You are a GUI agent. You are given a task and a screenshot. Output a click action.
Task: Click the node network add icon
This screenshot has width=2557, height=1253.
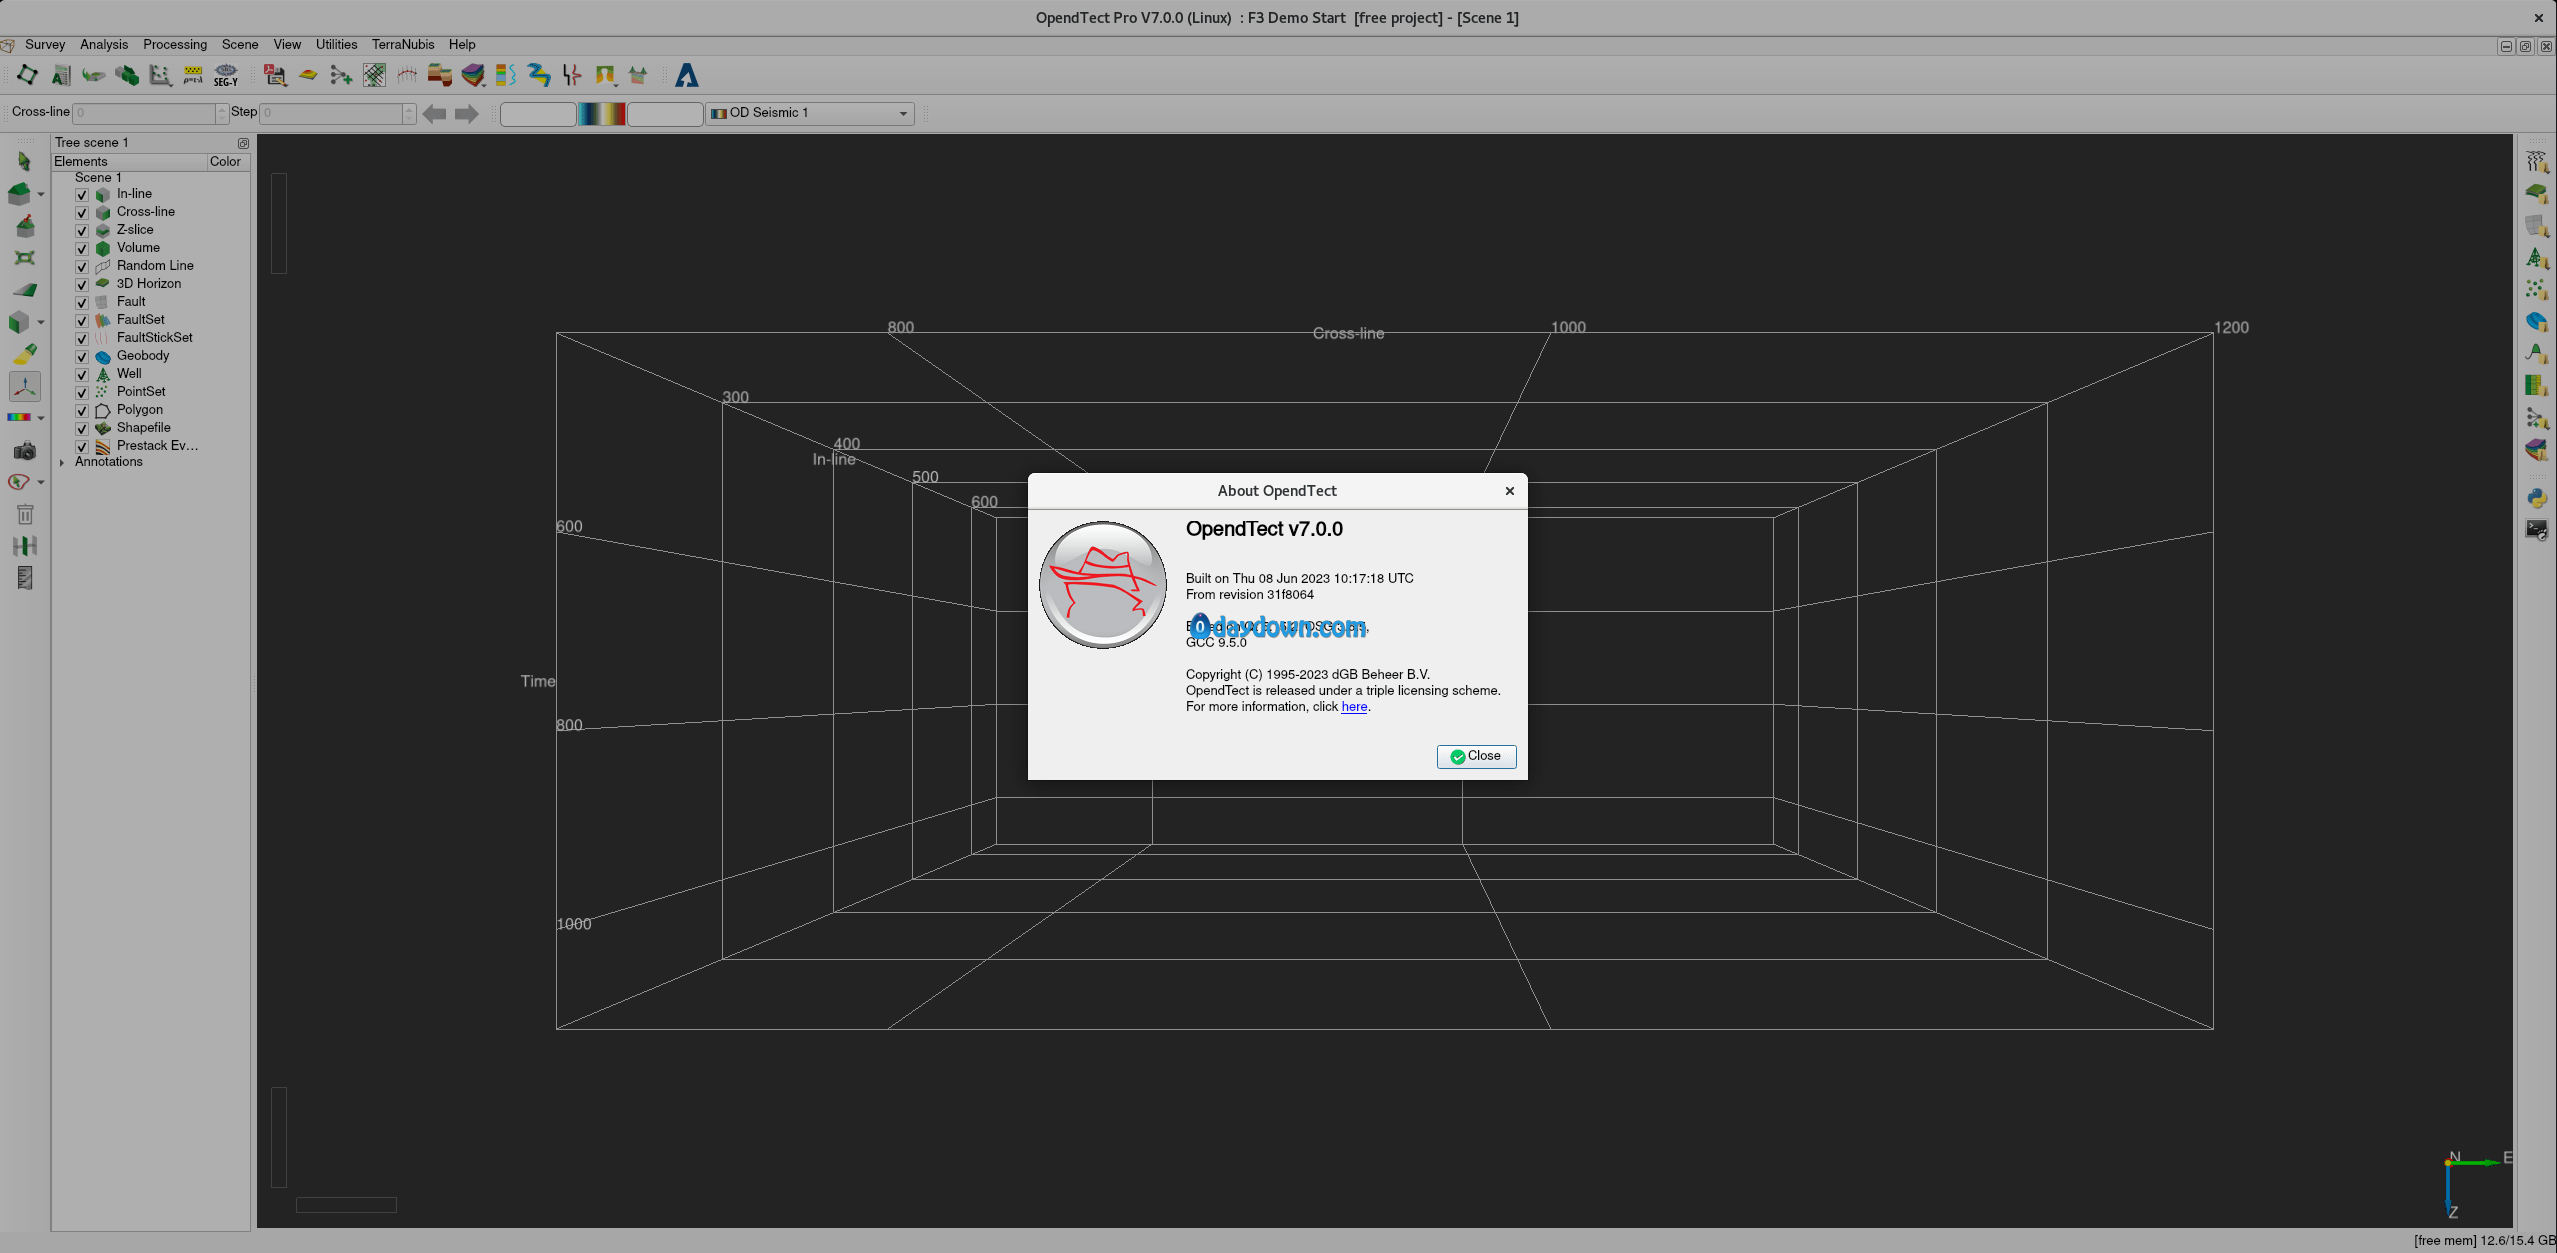341,75
